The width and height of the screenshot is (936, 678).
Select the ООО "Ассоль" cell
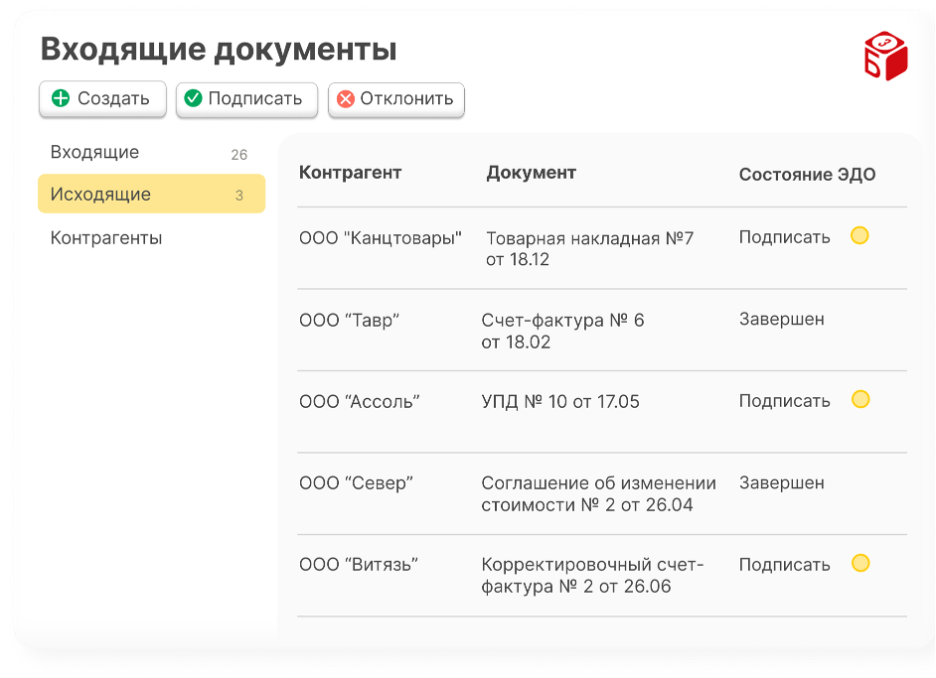click(x=359, y=402)
